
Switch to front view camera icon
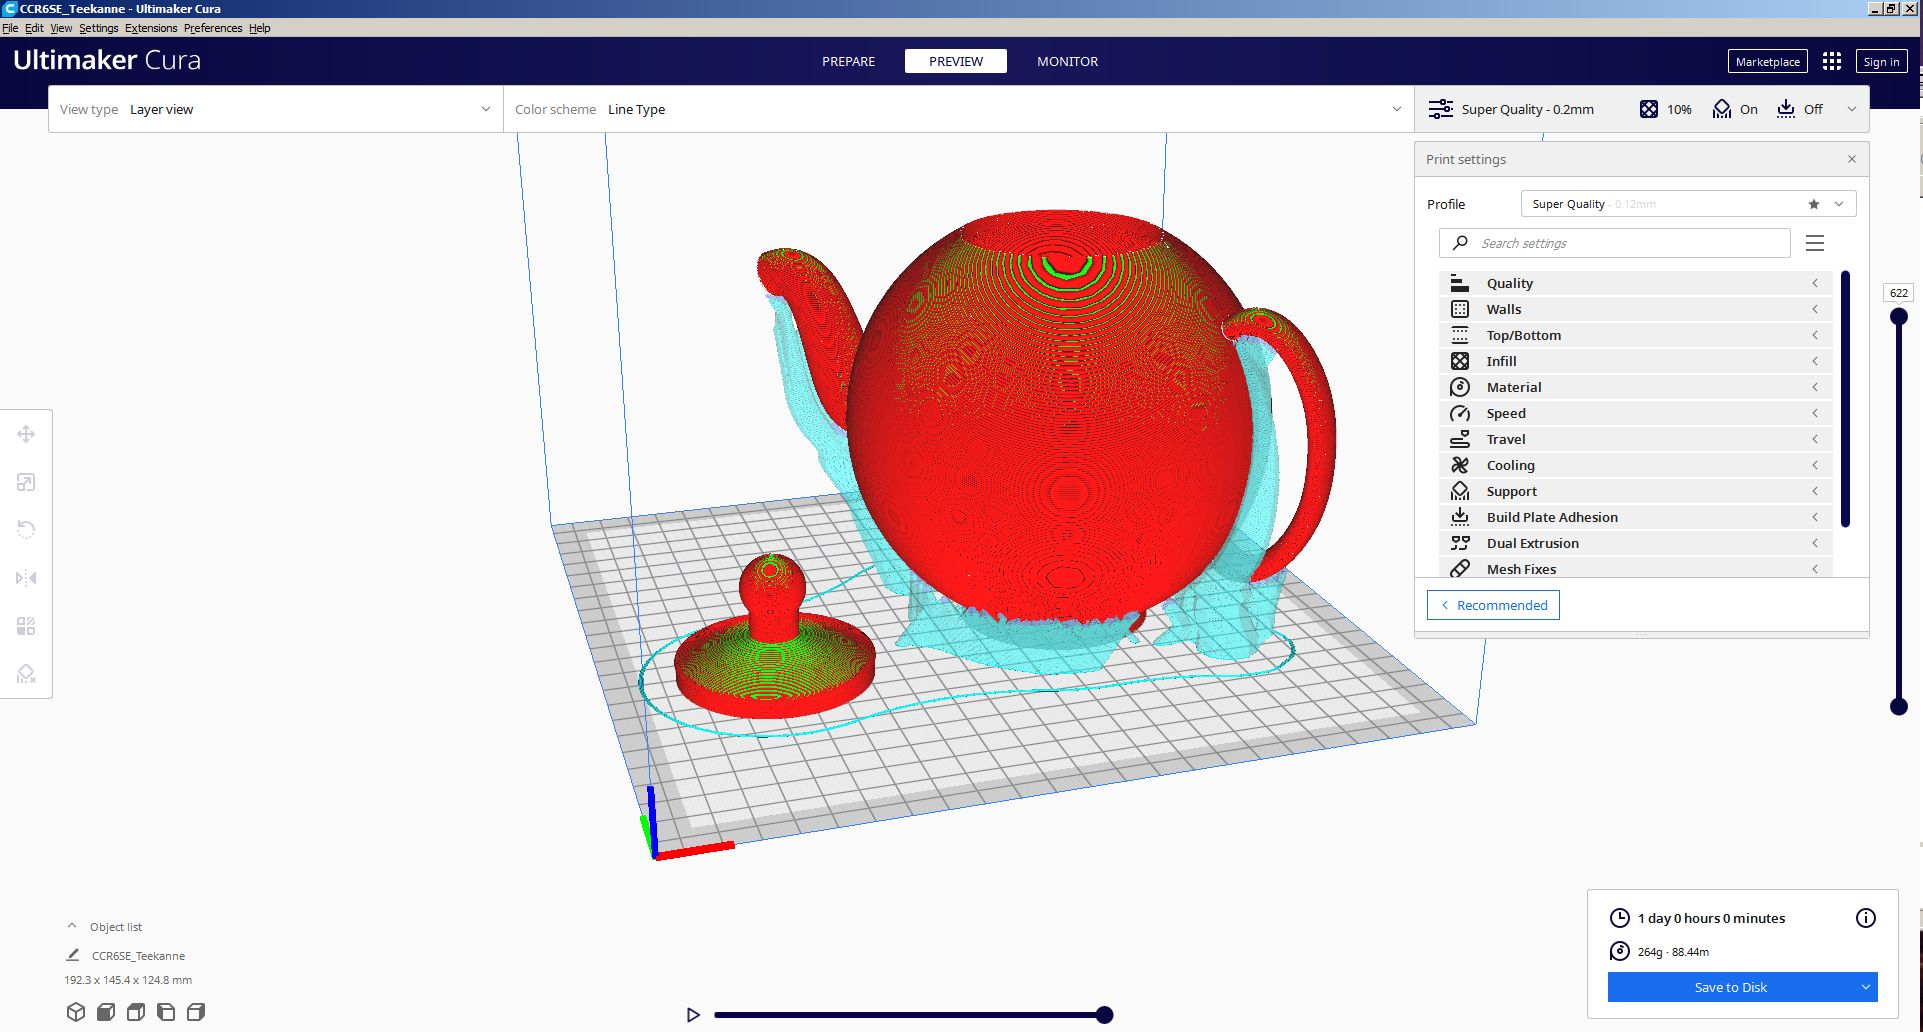click(x=106, y=1012)
